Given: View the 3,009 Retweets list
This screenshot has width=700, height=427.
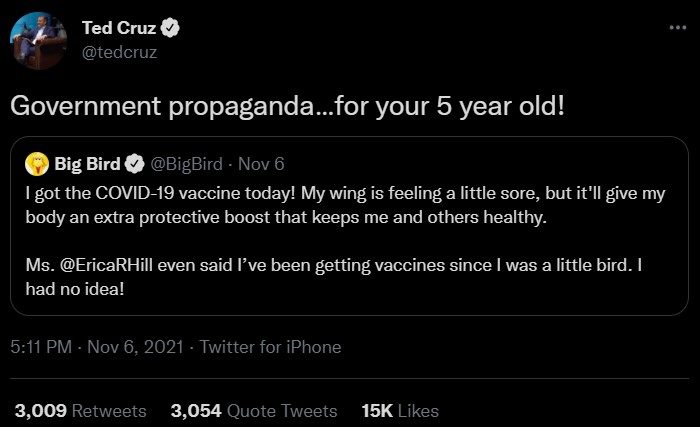Looking at the screenshot, I should point(80,411).
